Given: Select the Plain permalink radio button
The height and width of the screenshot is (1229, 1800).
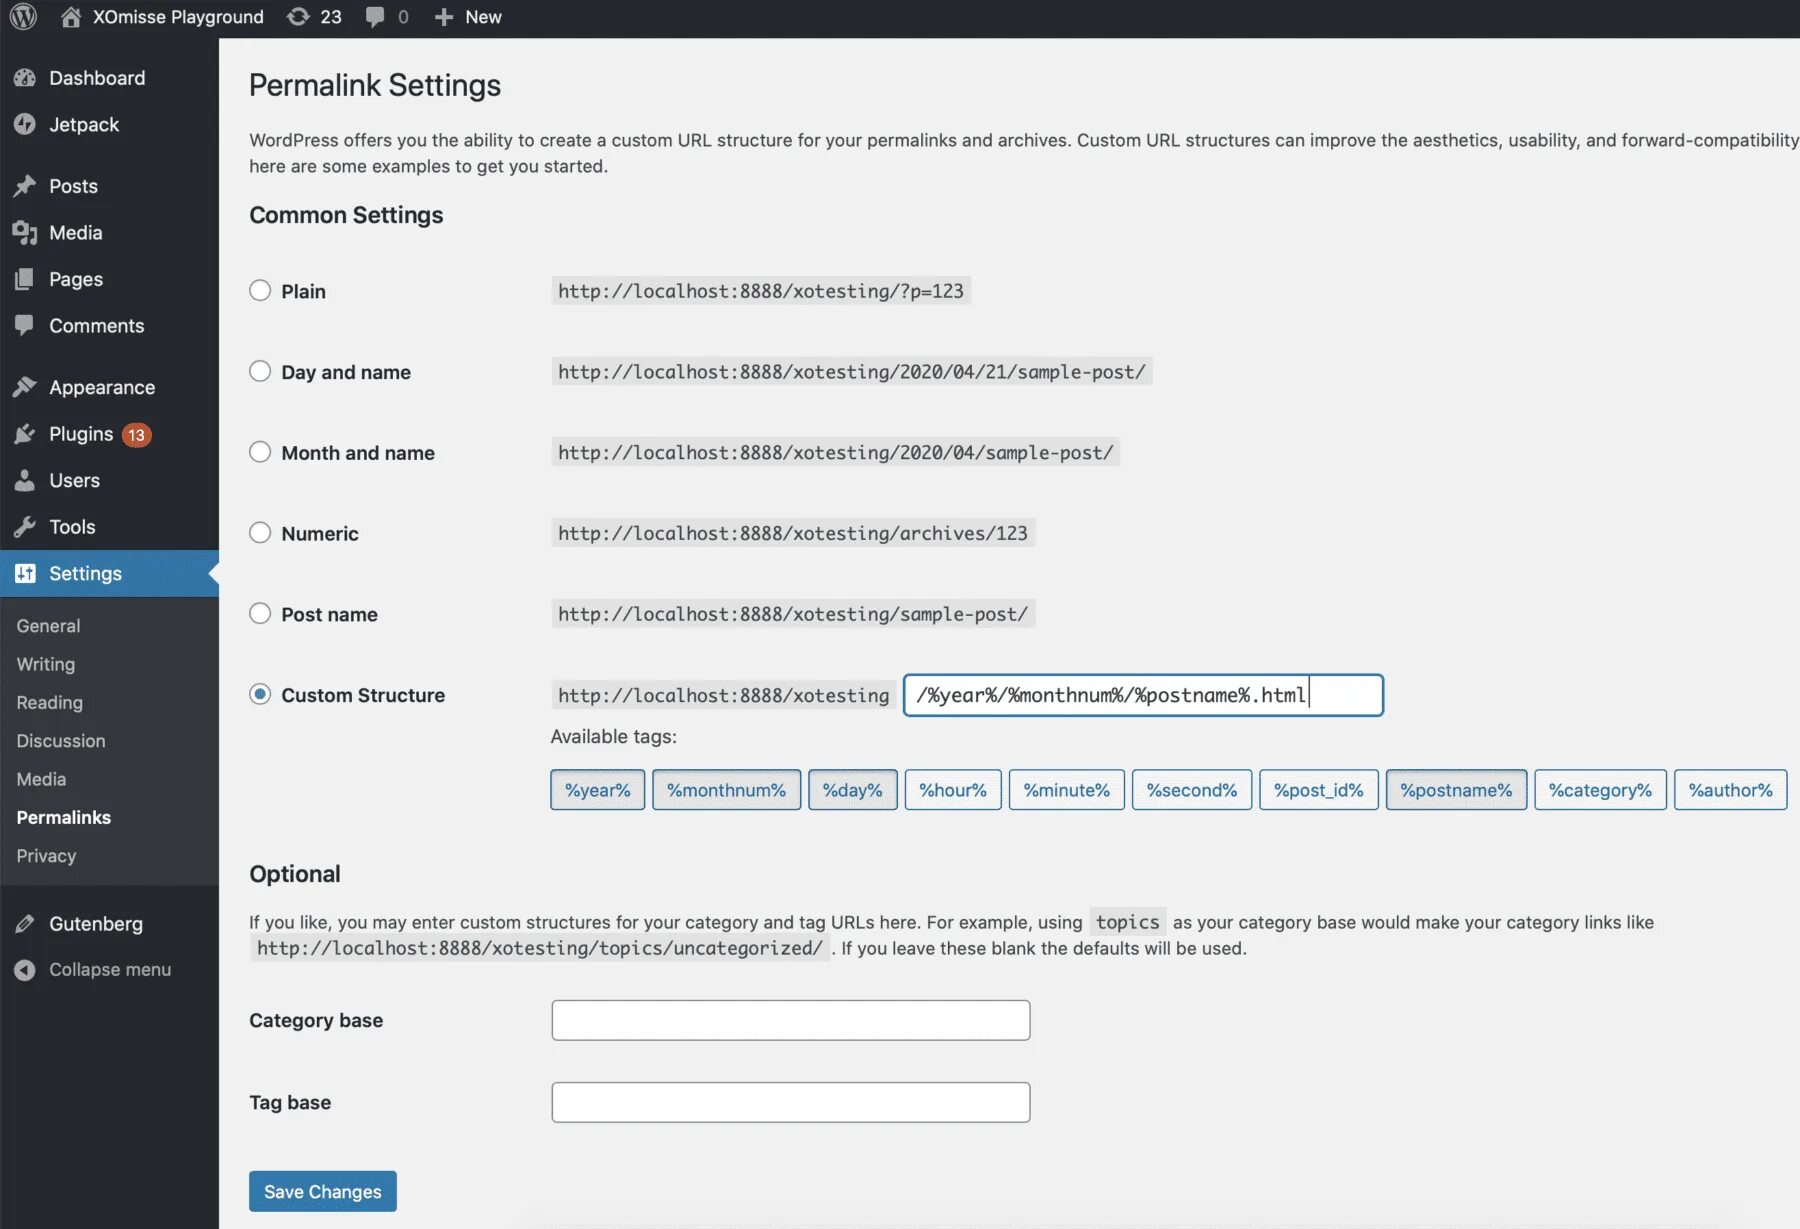Looking at the screenshot, I should [x=260, y=291].
